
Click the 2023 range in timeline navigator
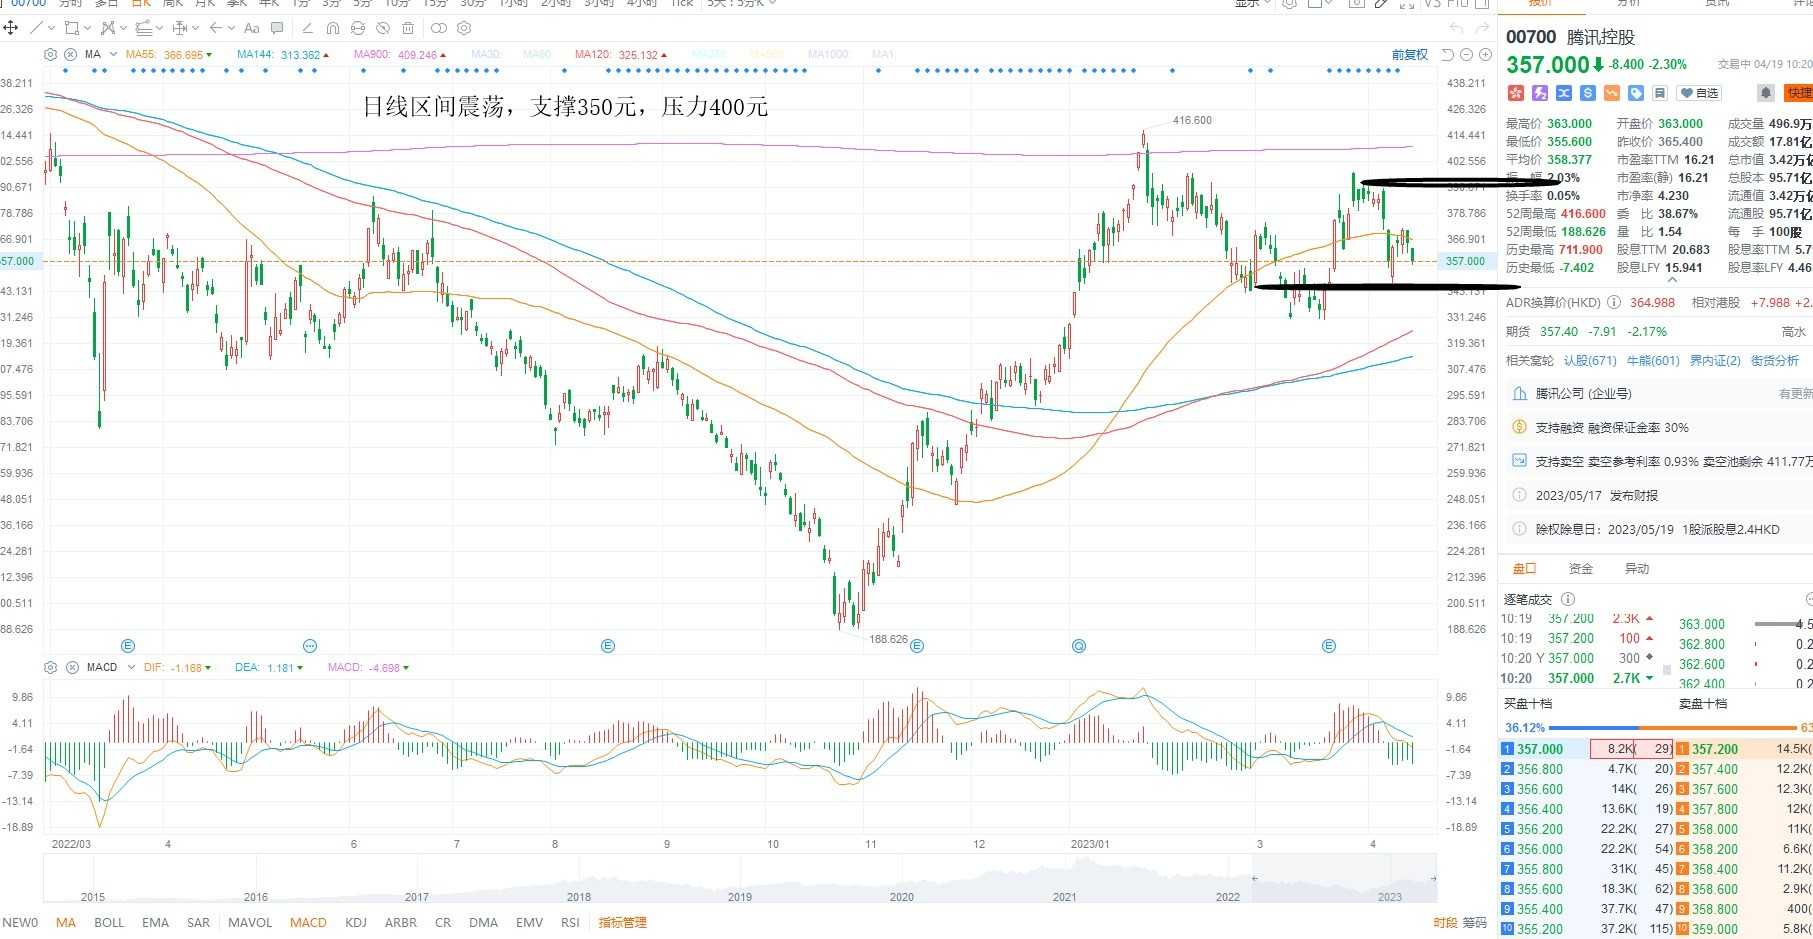[1389, 896]
